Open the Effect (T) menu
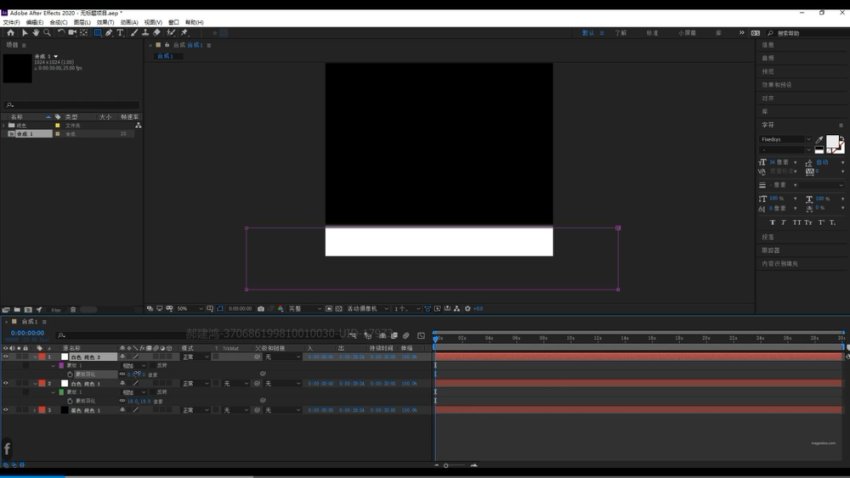Viewport: 850px width, 478px height. tap(105, 22)
